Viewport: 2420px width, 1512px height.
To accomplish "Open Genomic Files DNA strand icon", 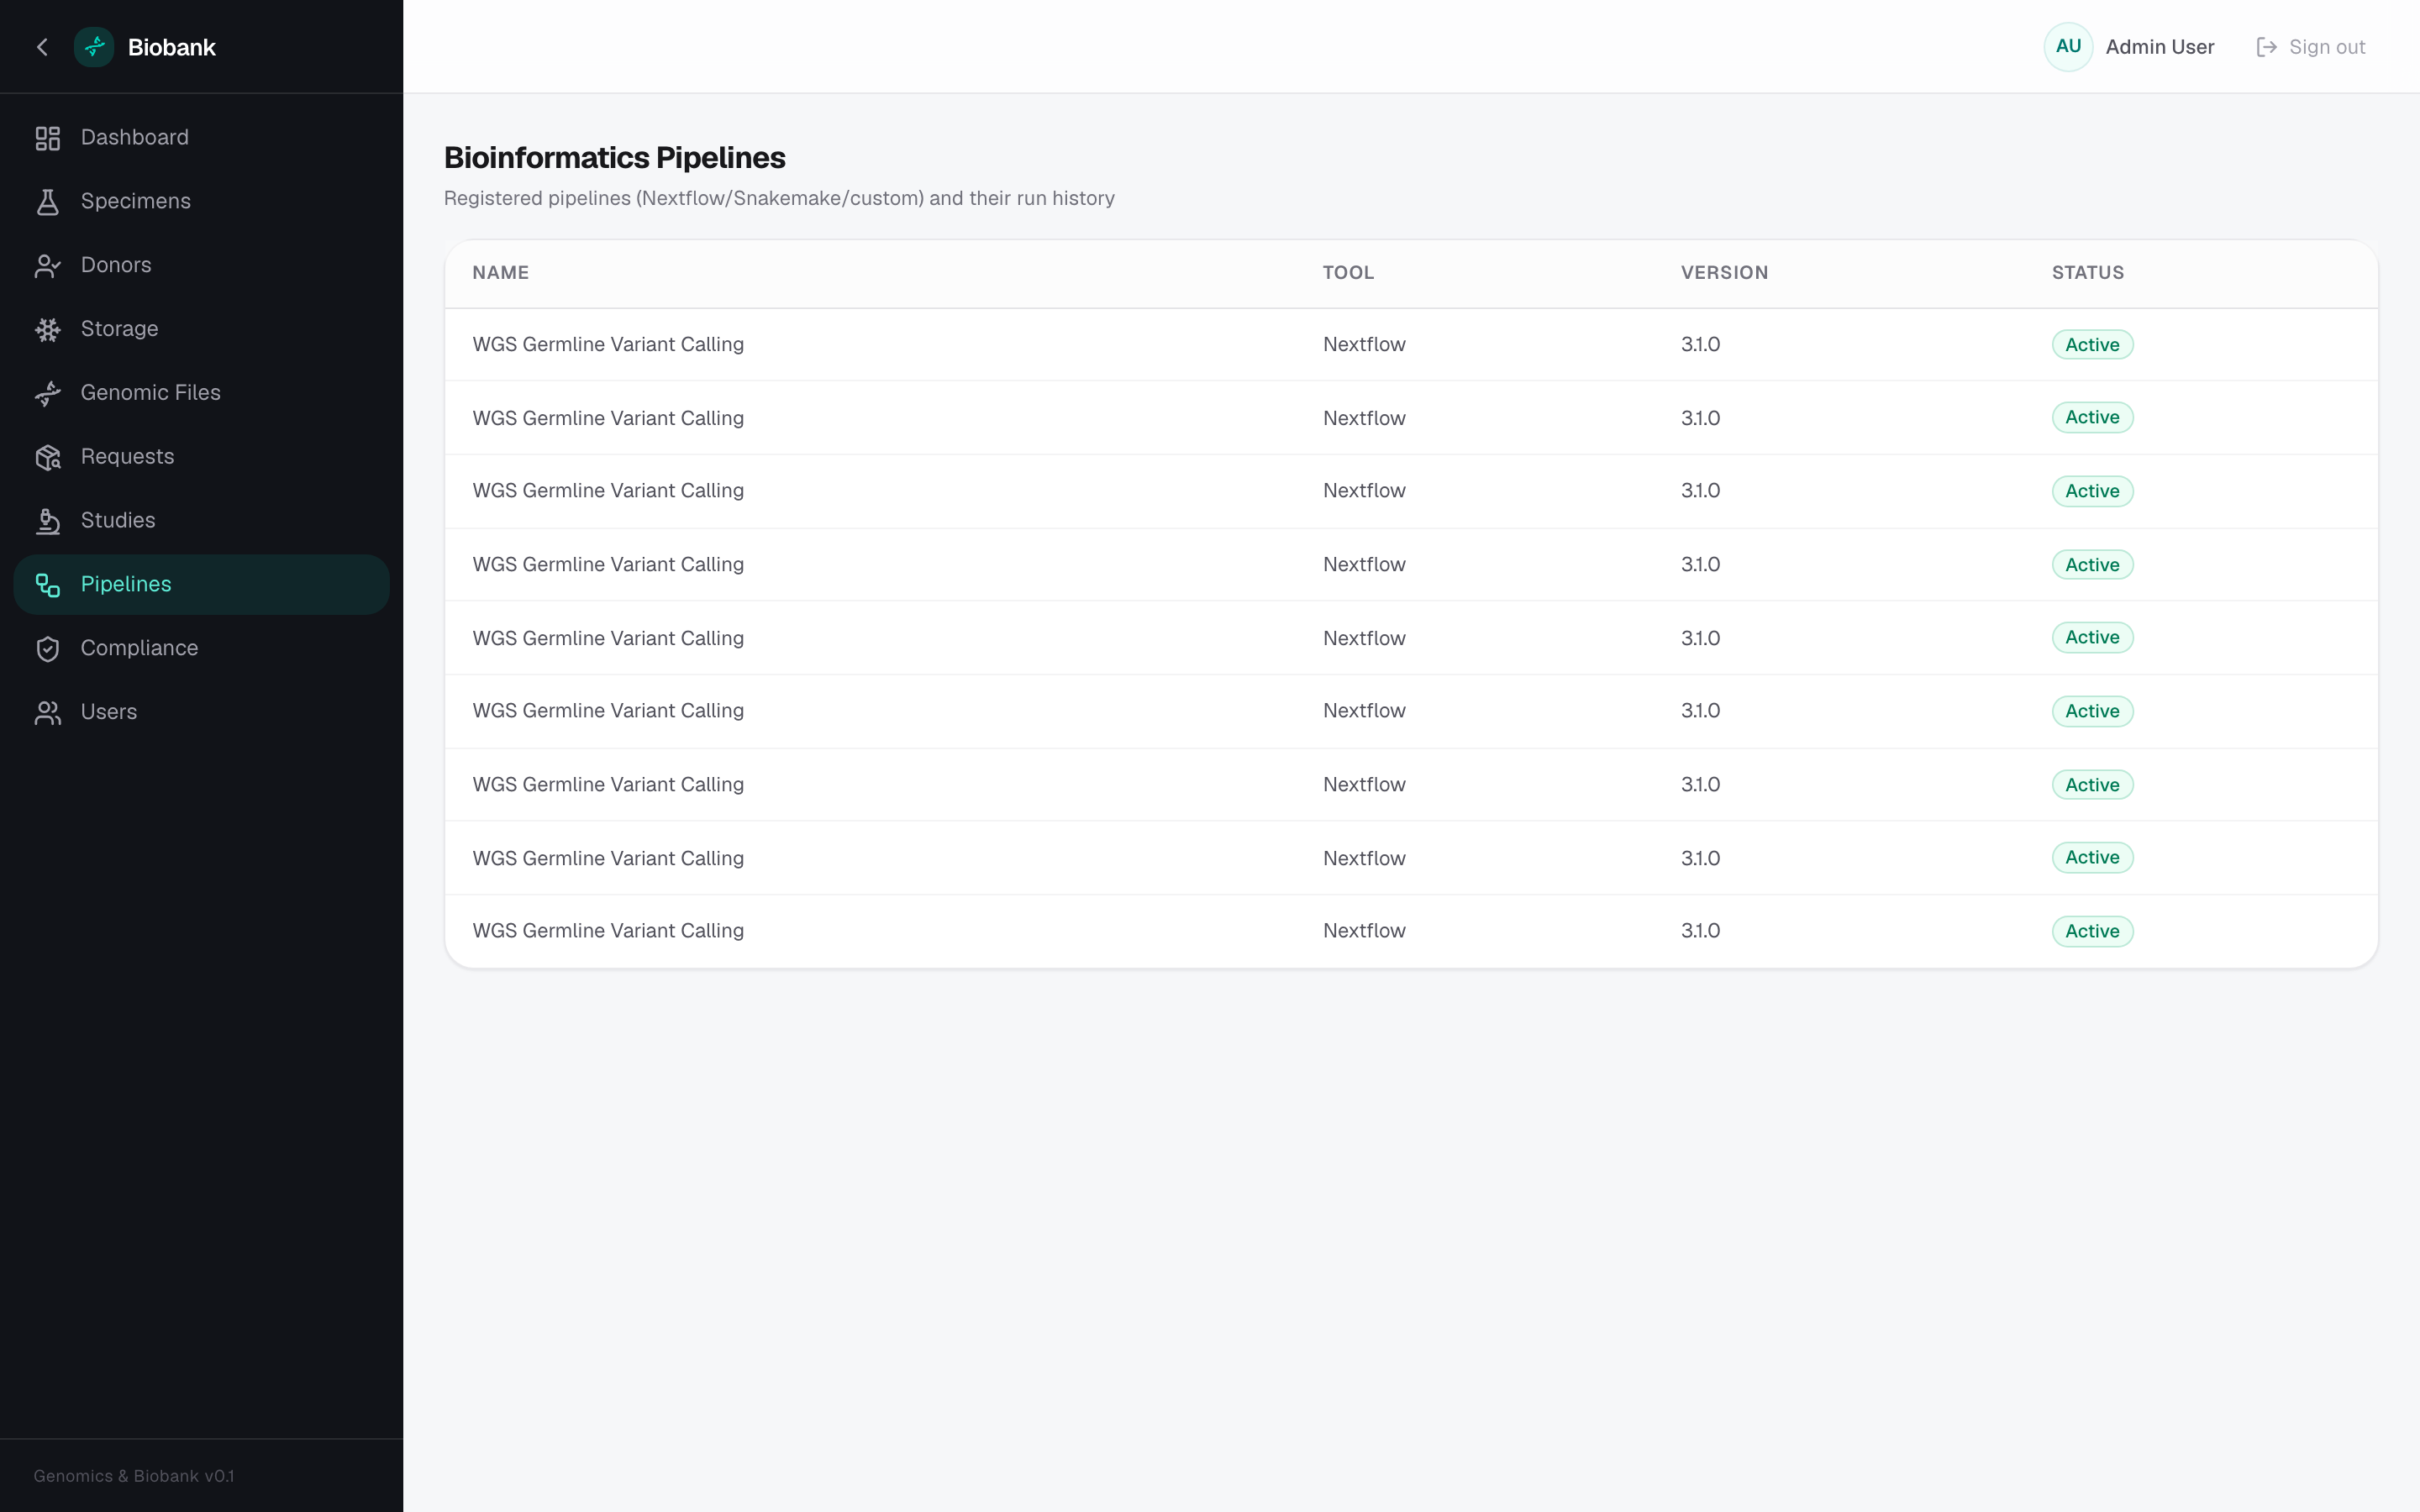I will 48,394.
